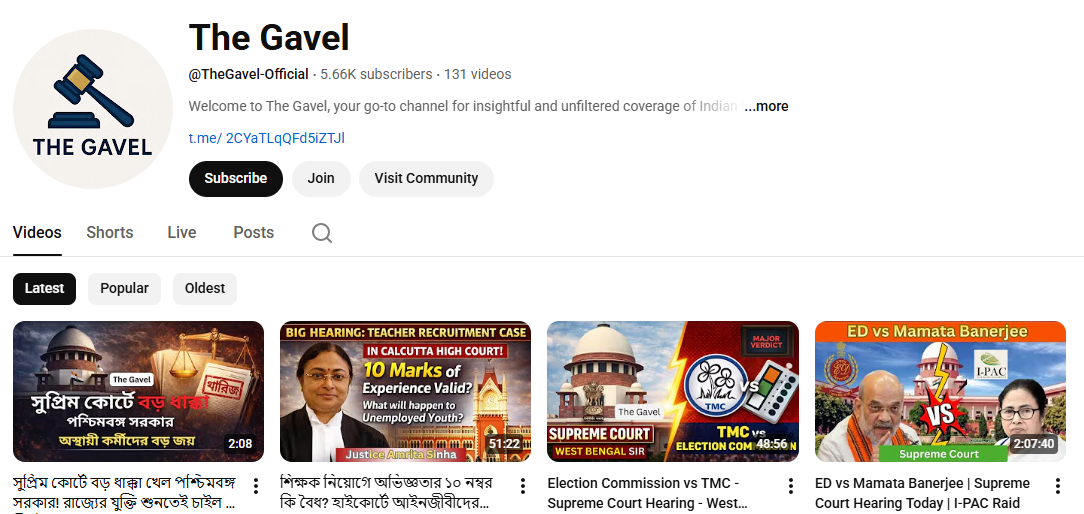This screenshot has width=1084, height=514.
Task: Open the t.me Telegram link
Action: tap(267, 138)
